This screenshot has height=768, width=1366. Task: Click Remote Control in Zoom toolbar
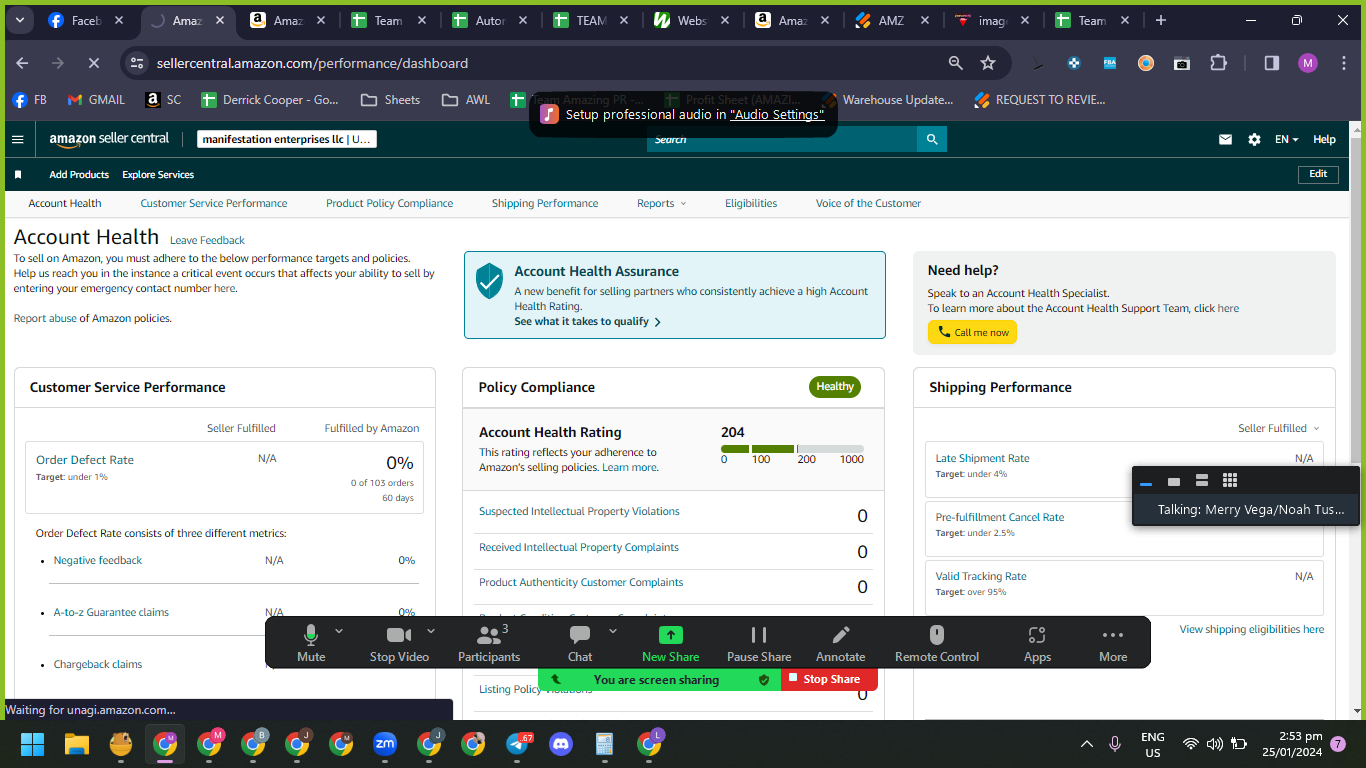coord(937,643)
